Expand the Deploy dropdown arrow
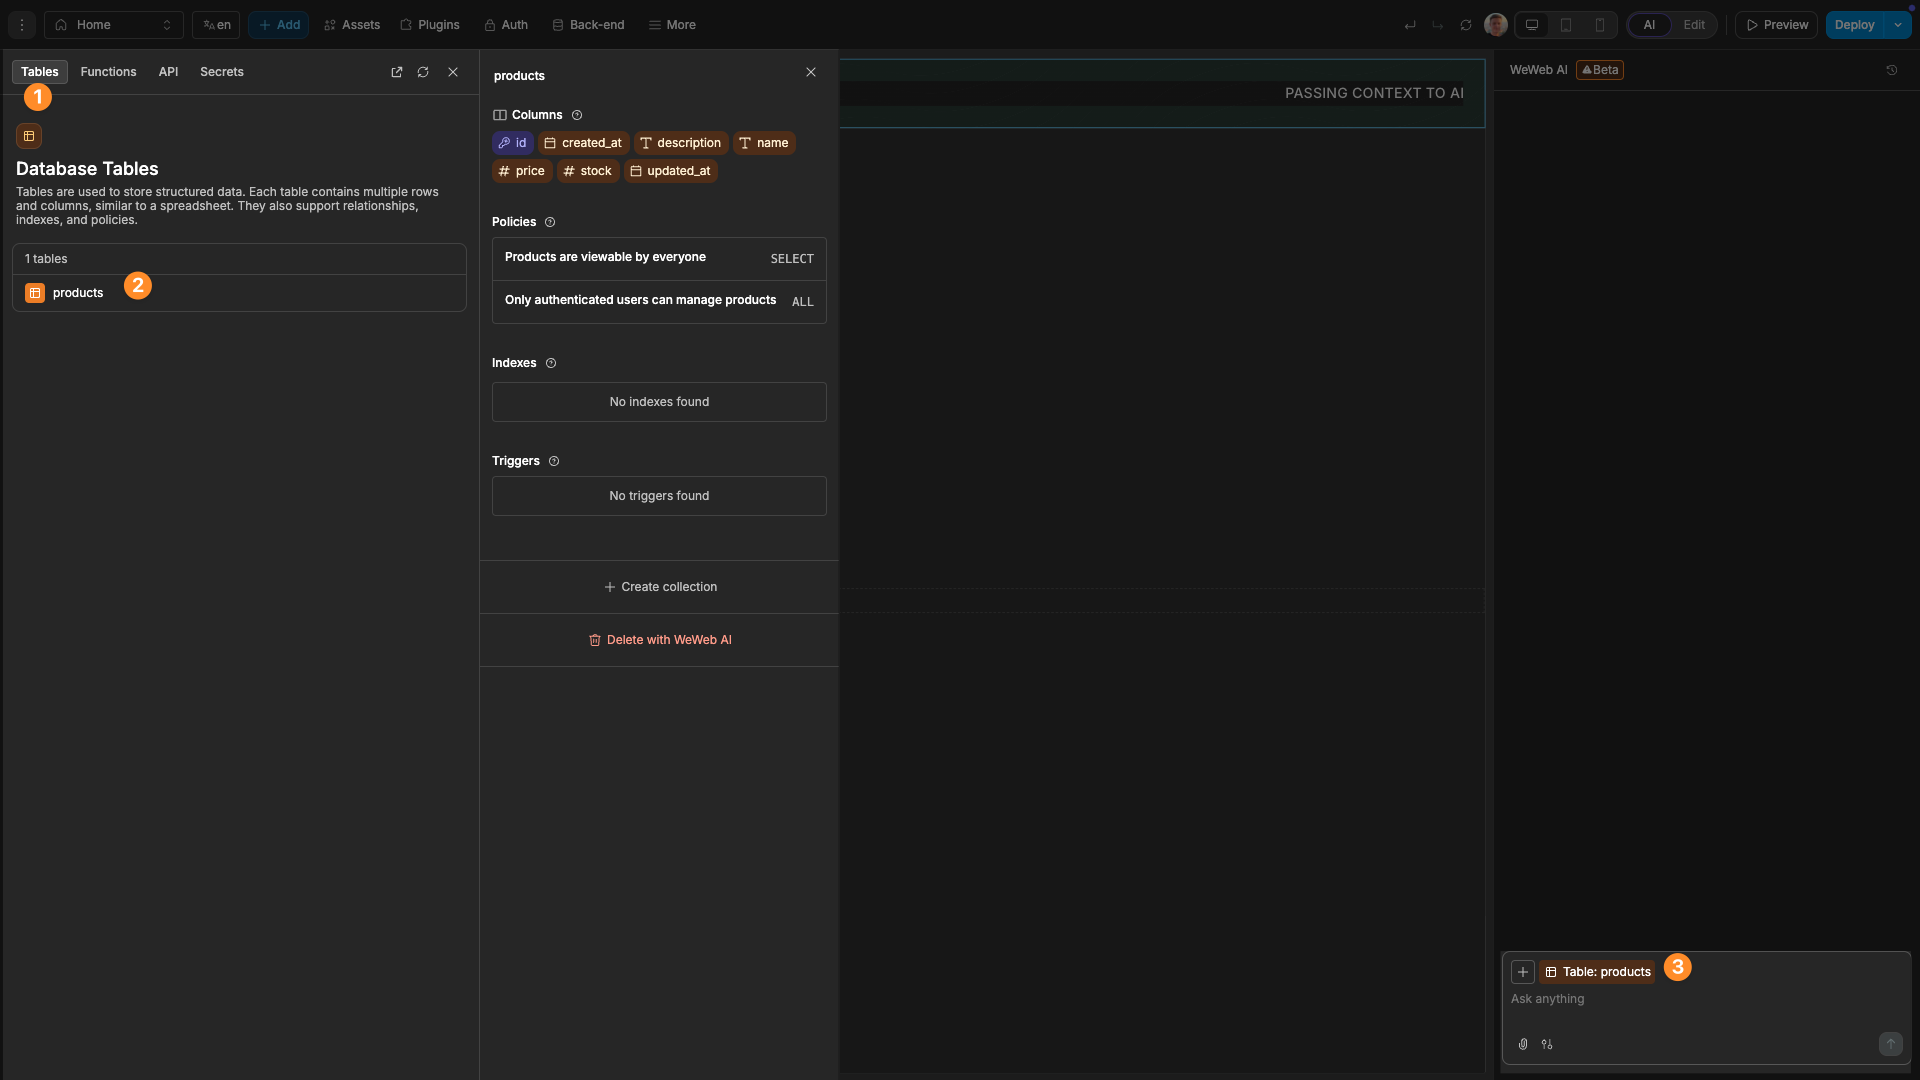This screenshot has width=1920, height=1080. pyautogui.click(x=1898, y=25)
